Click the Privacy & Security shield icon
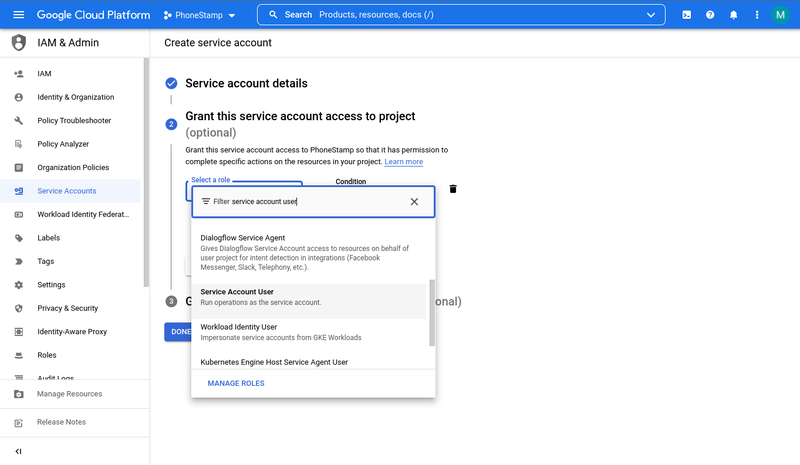The height and width of the screenshot is (465, 800). click(x=19, y=308)
